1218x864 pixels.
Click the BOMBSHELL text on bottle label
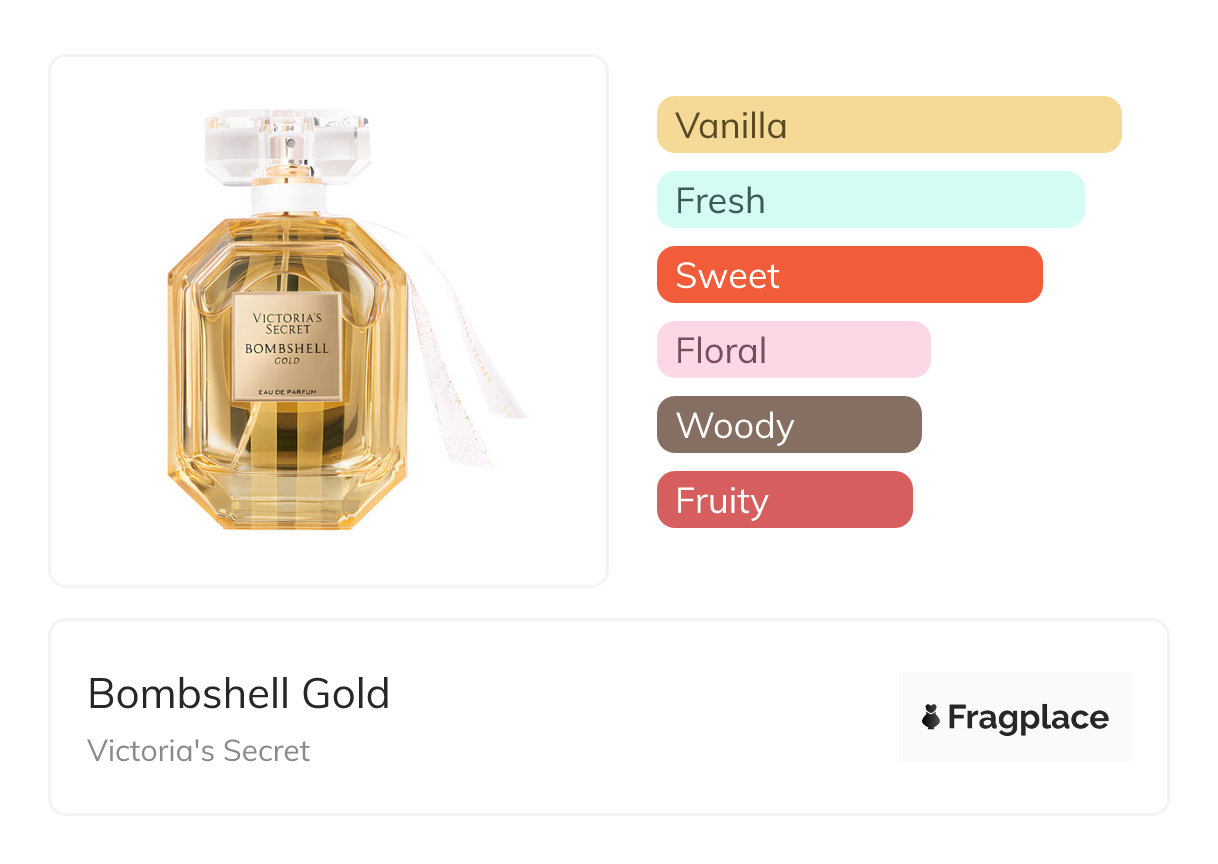[x=288, y=349]
